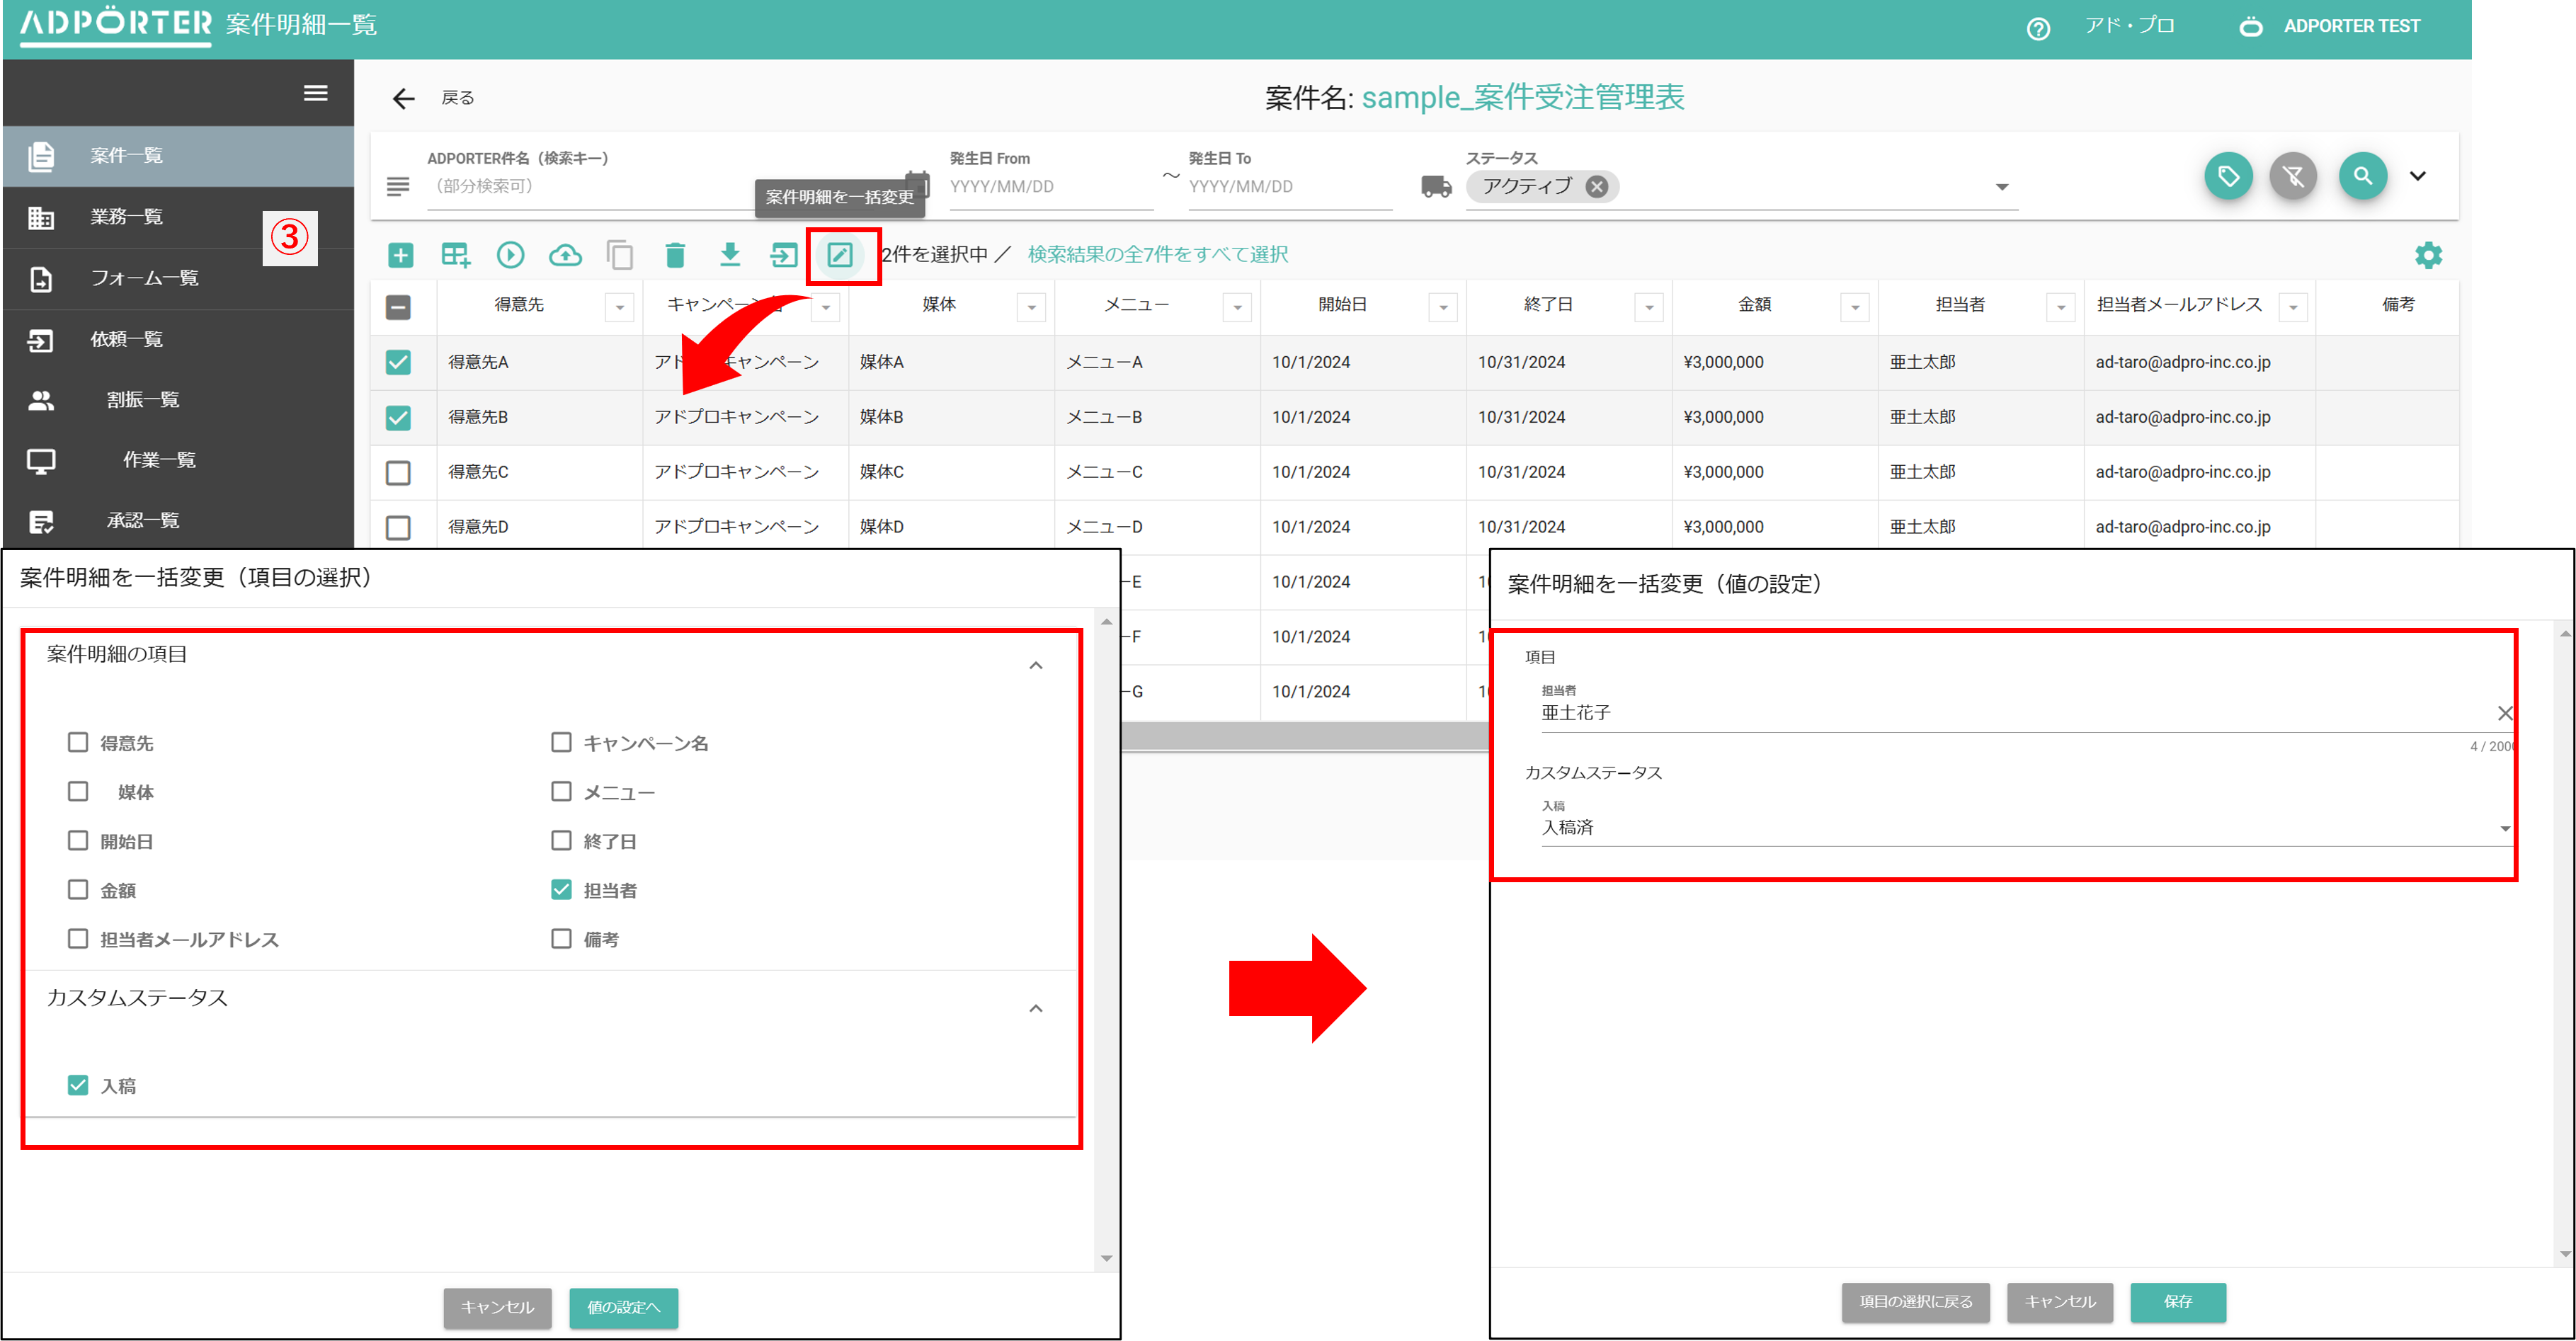This screenshot has width=2576, height=1341.
Task: Click the tag label round button
Action: click(2228, 177)
